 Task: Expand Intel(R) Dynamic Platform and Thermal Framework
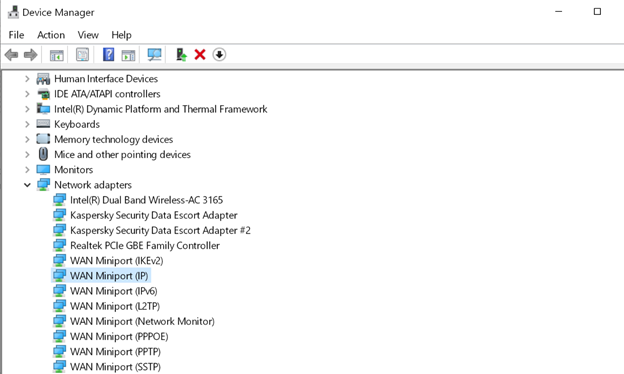tap(27, 109)
